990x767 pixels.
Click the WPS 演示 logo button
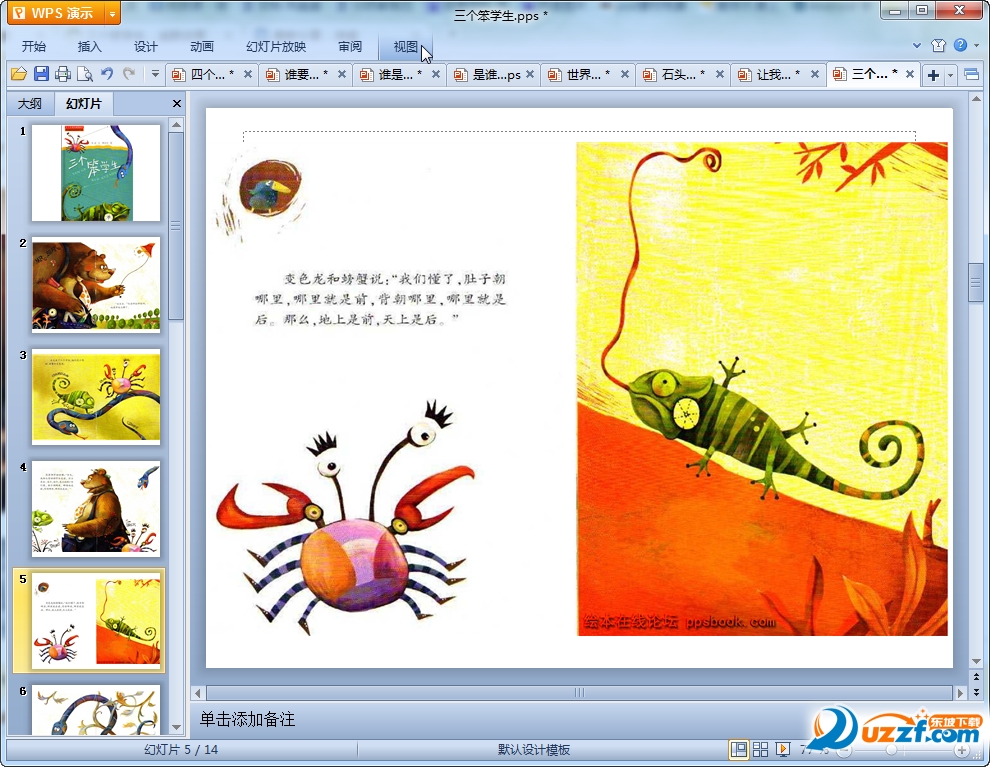point(56,13)
